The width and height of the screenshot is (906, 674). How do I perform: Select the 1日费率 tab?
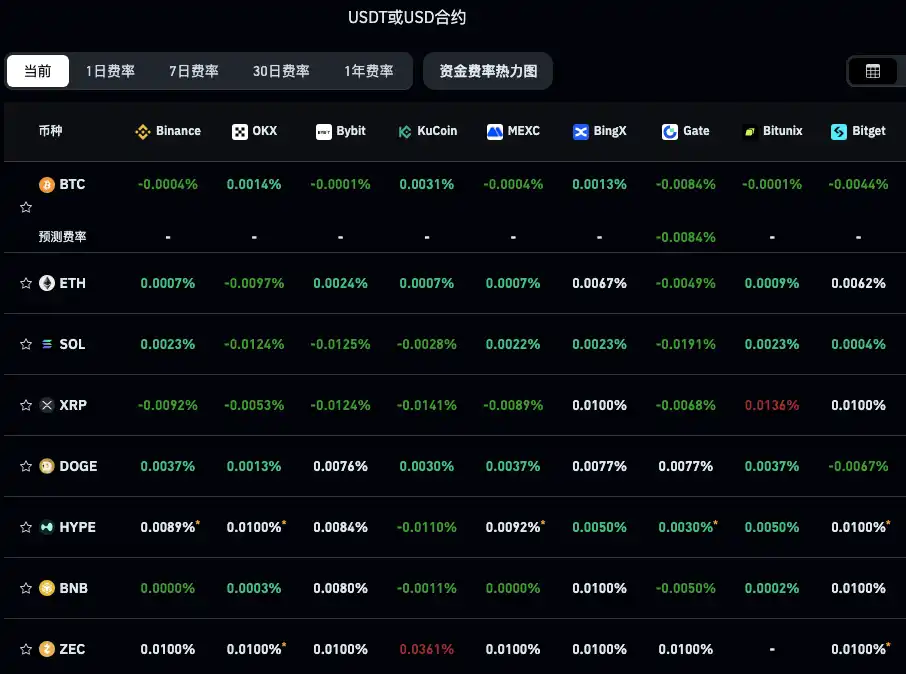110,71
